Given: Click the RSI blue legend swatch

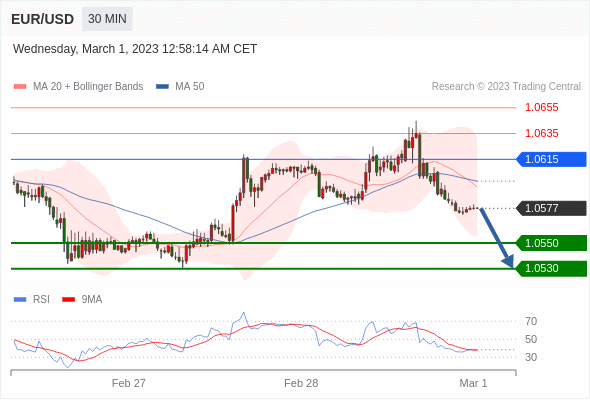Looking at the screenshot, I should 20,300.
